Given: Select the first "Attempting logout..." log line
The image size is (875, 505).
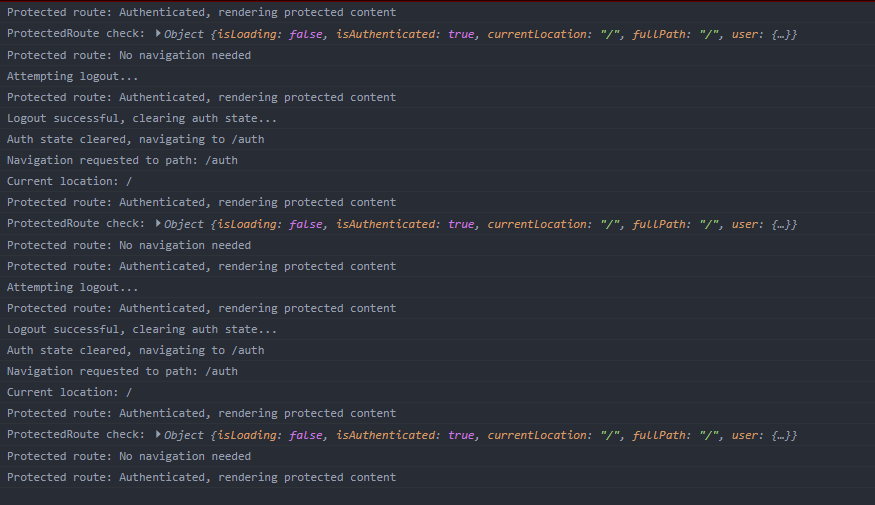Looking at the screenshot, I should (x=73, y=76).
